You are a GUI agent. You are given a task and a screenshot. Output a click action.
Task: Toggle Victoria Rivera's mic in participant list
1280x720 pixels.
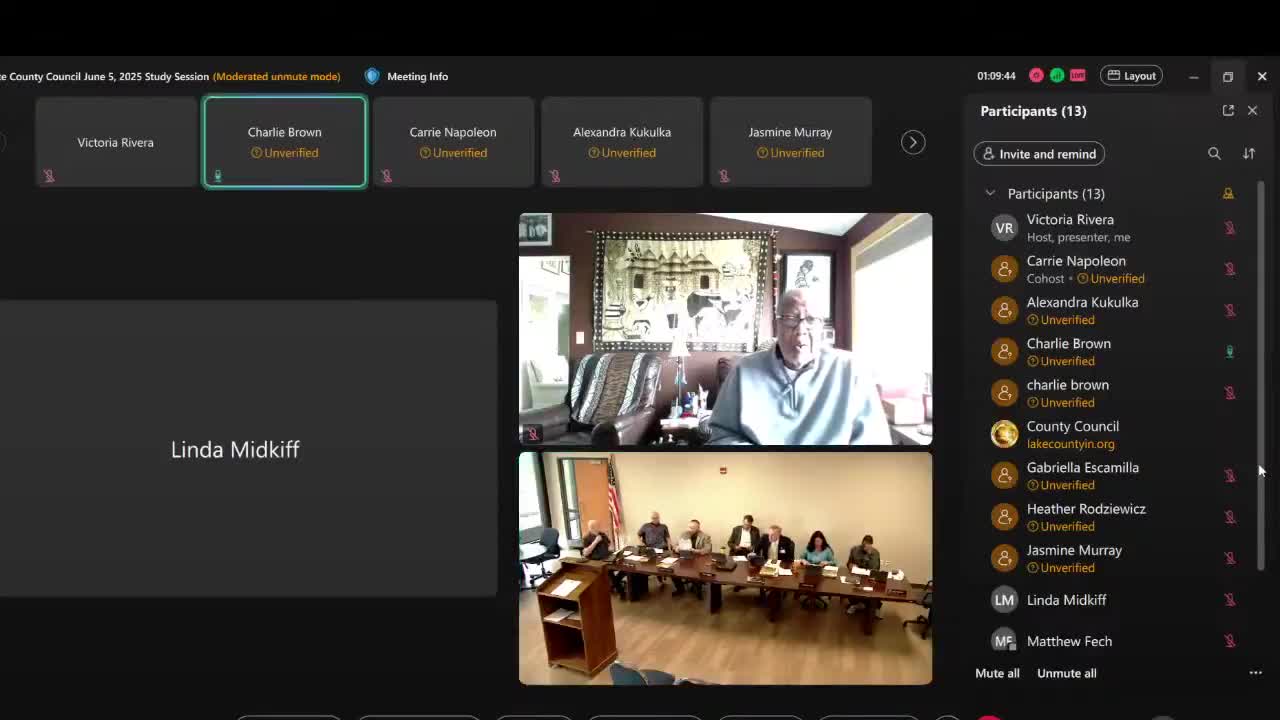pyautogui.click(x=1230, y=228)
